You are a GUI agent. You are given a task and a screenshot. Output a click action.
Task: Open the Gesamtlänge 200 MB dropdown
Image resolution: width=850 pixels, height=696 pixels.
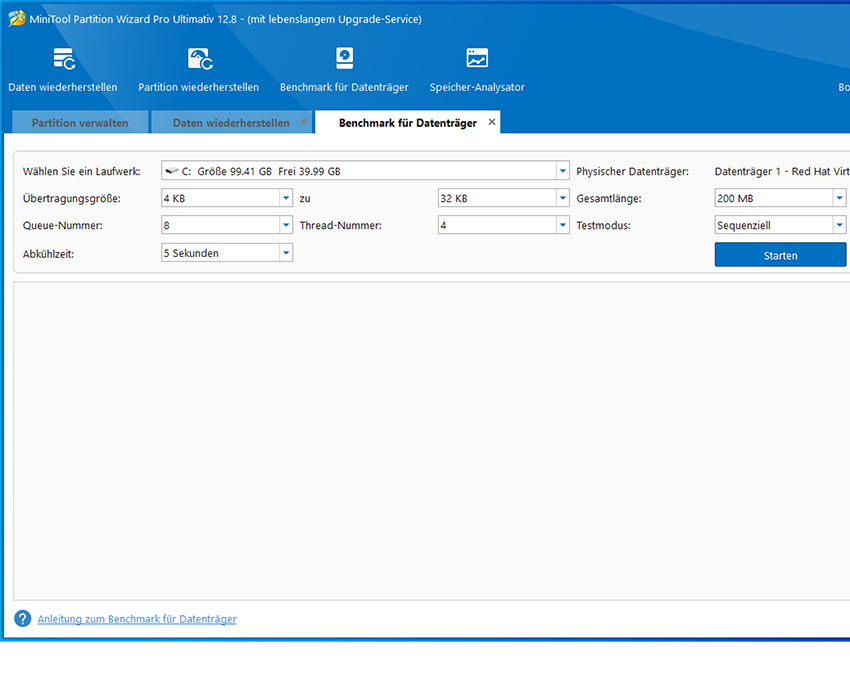pos(839,198)
